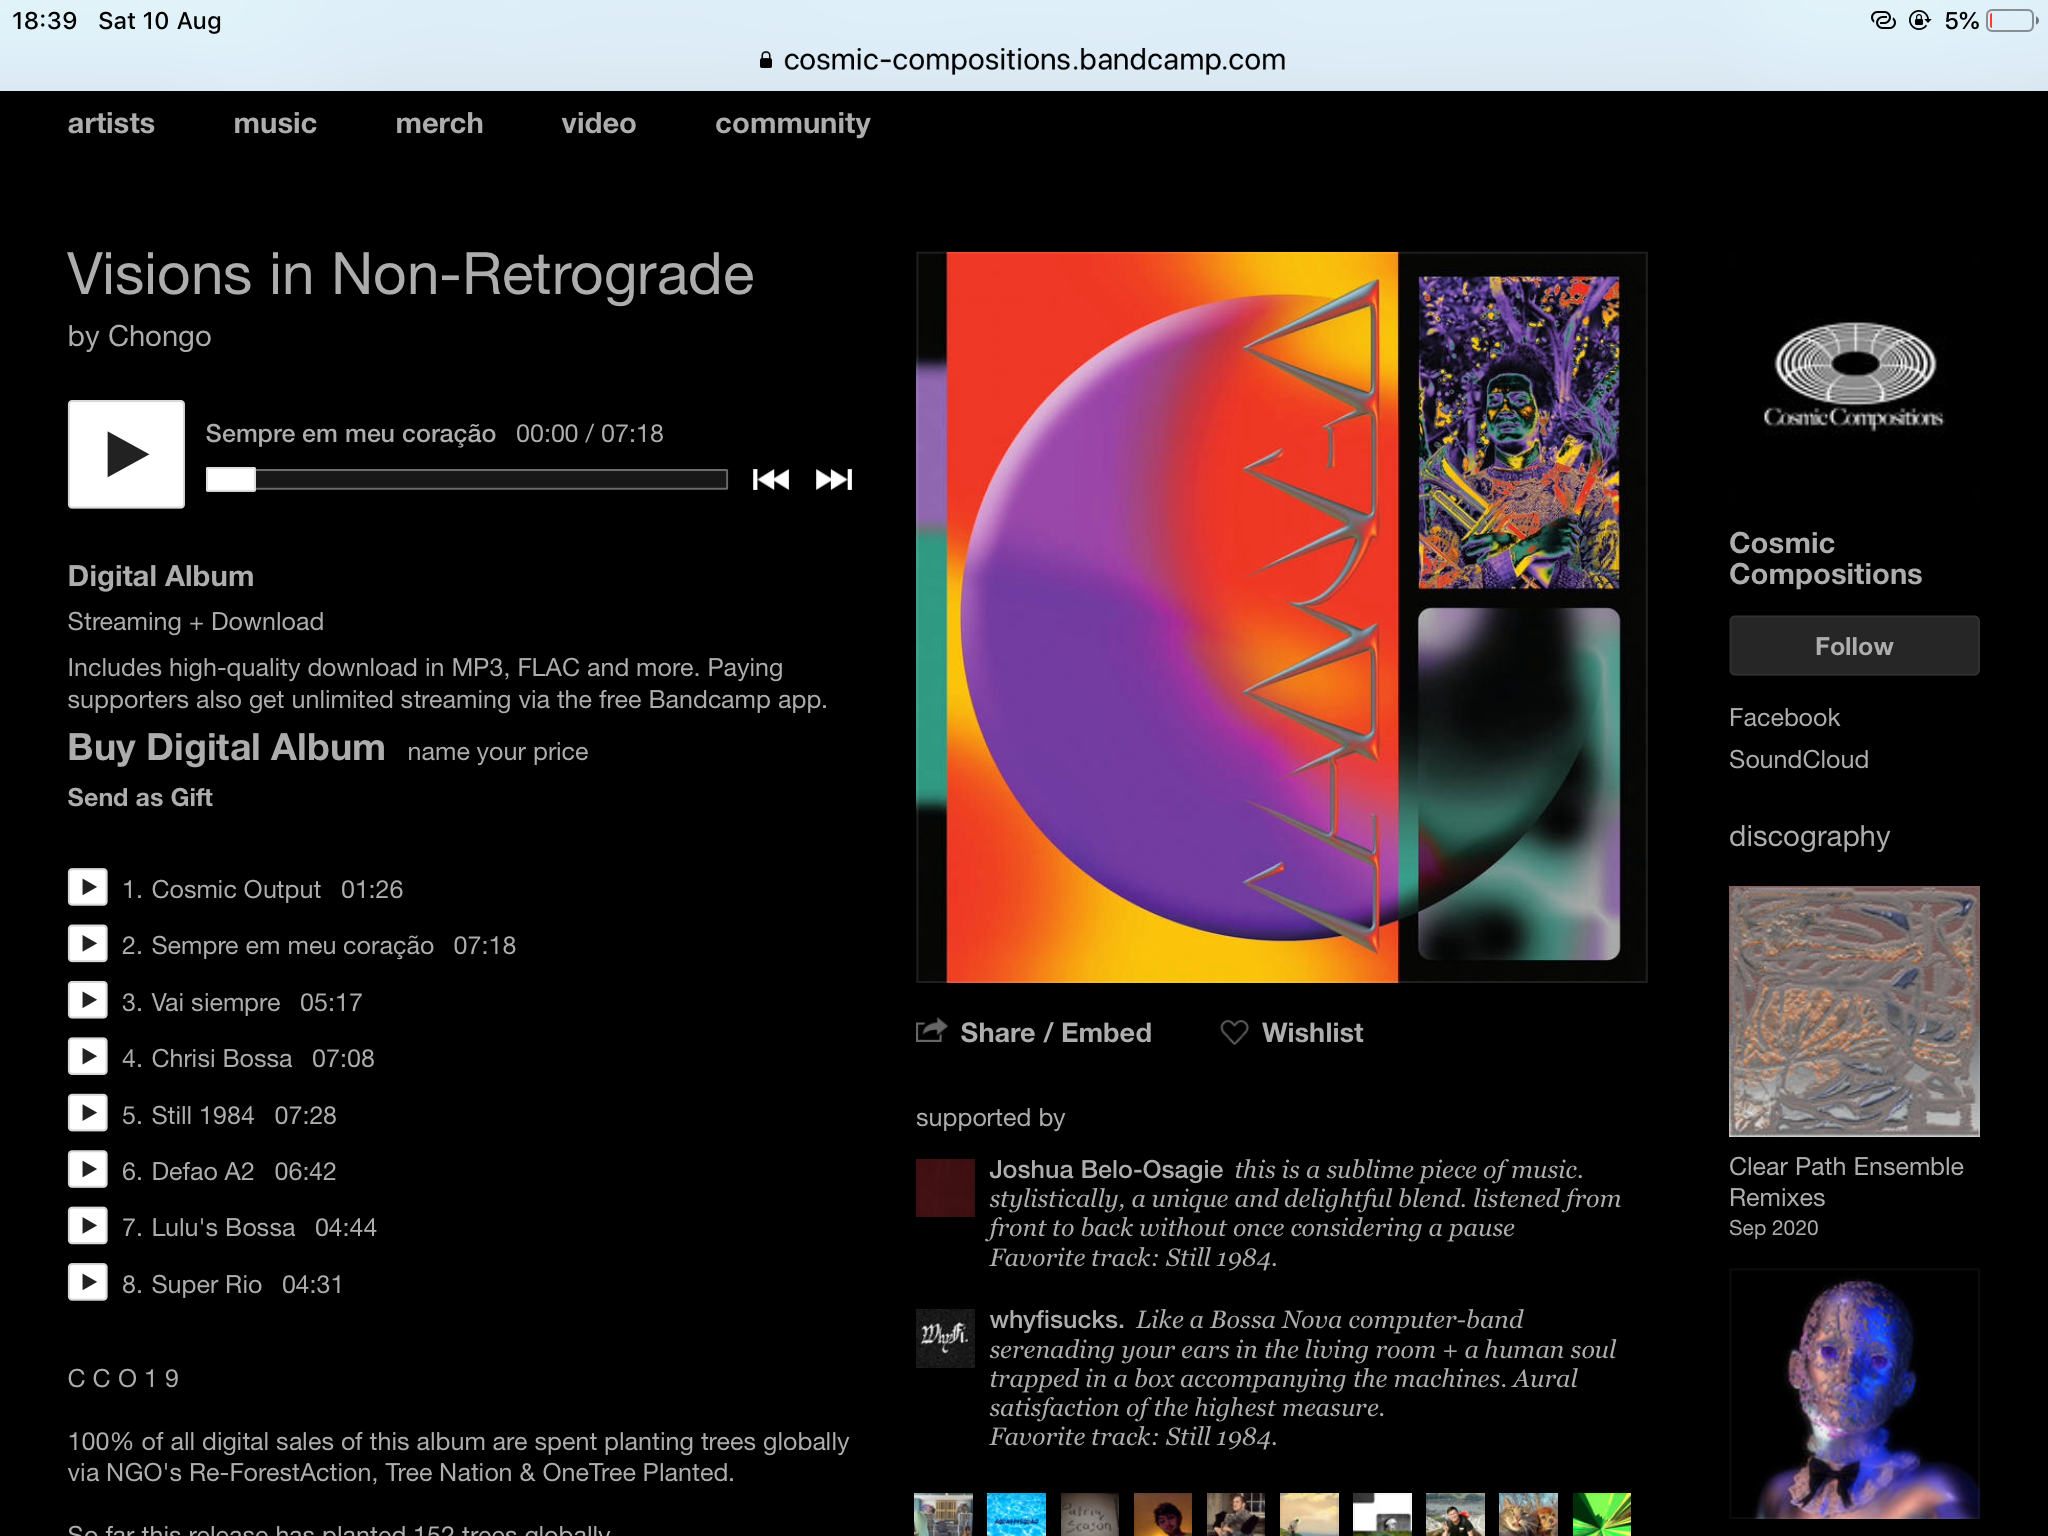
Task: Open the merch menu item
Action: 439,123
